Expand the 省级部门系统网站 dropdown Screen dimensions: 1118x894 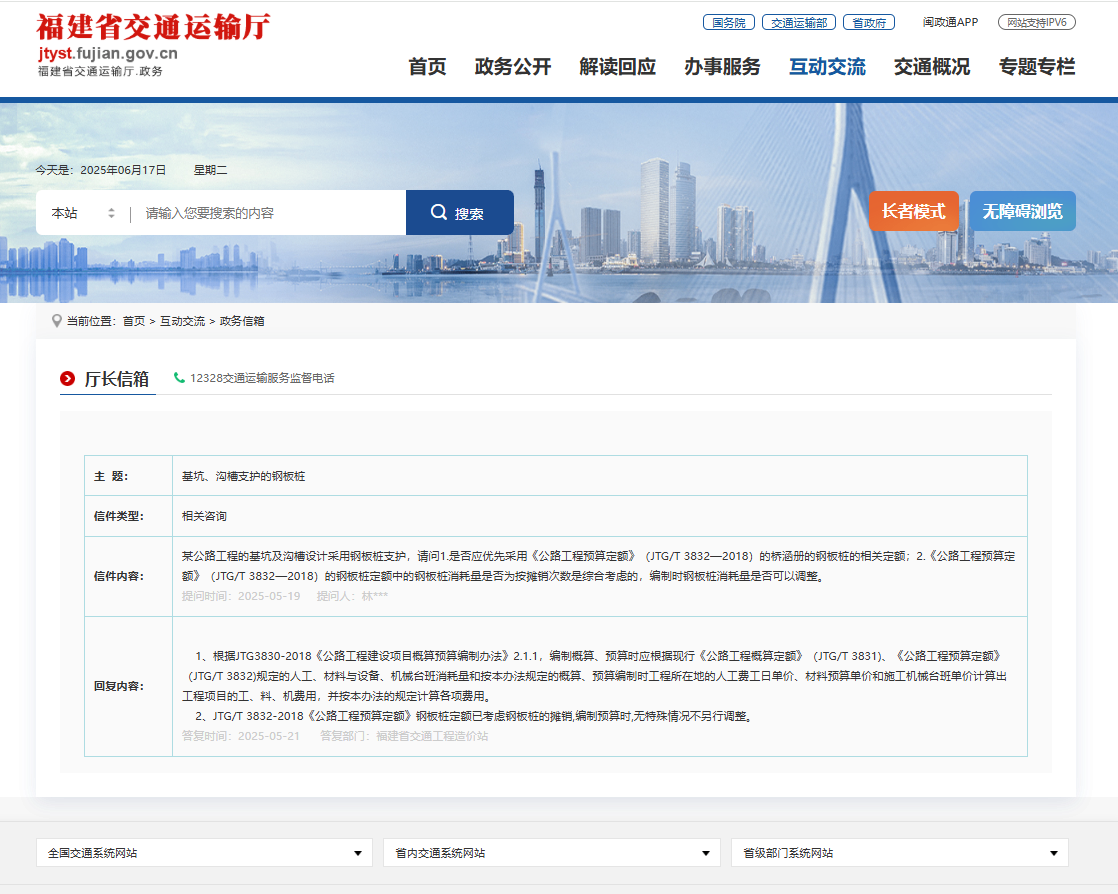tap(899, 853)
